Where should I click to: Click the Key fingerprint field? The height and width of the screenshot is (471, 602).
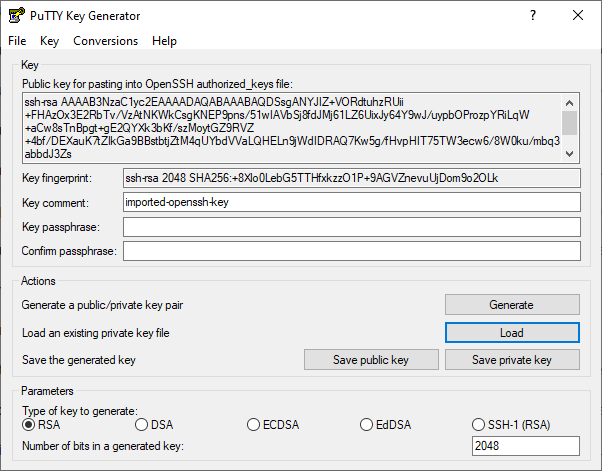tap(352, 178)
